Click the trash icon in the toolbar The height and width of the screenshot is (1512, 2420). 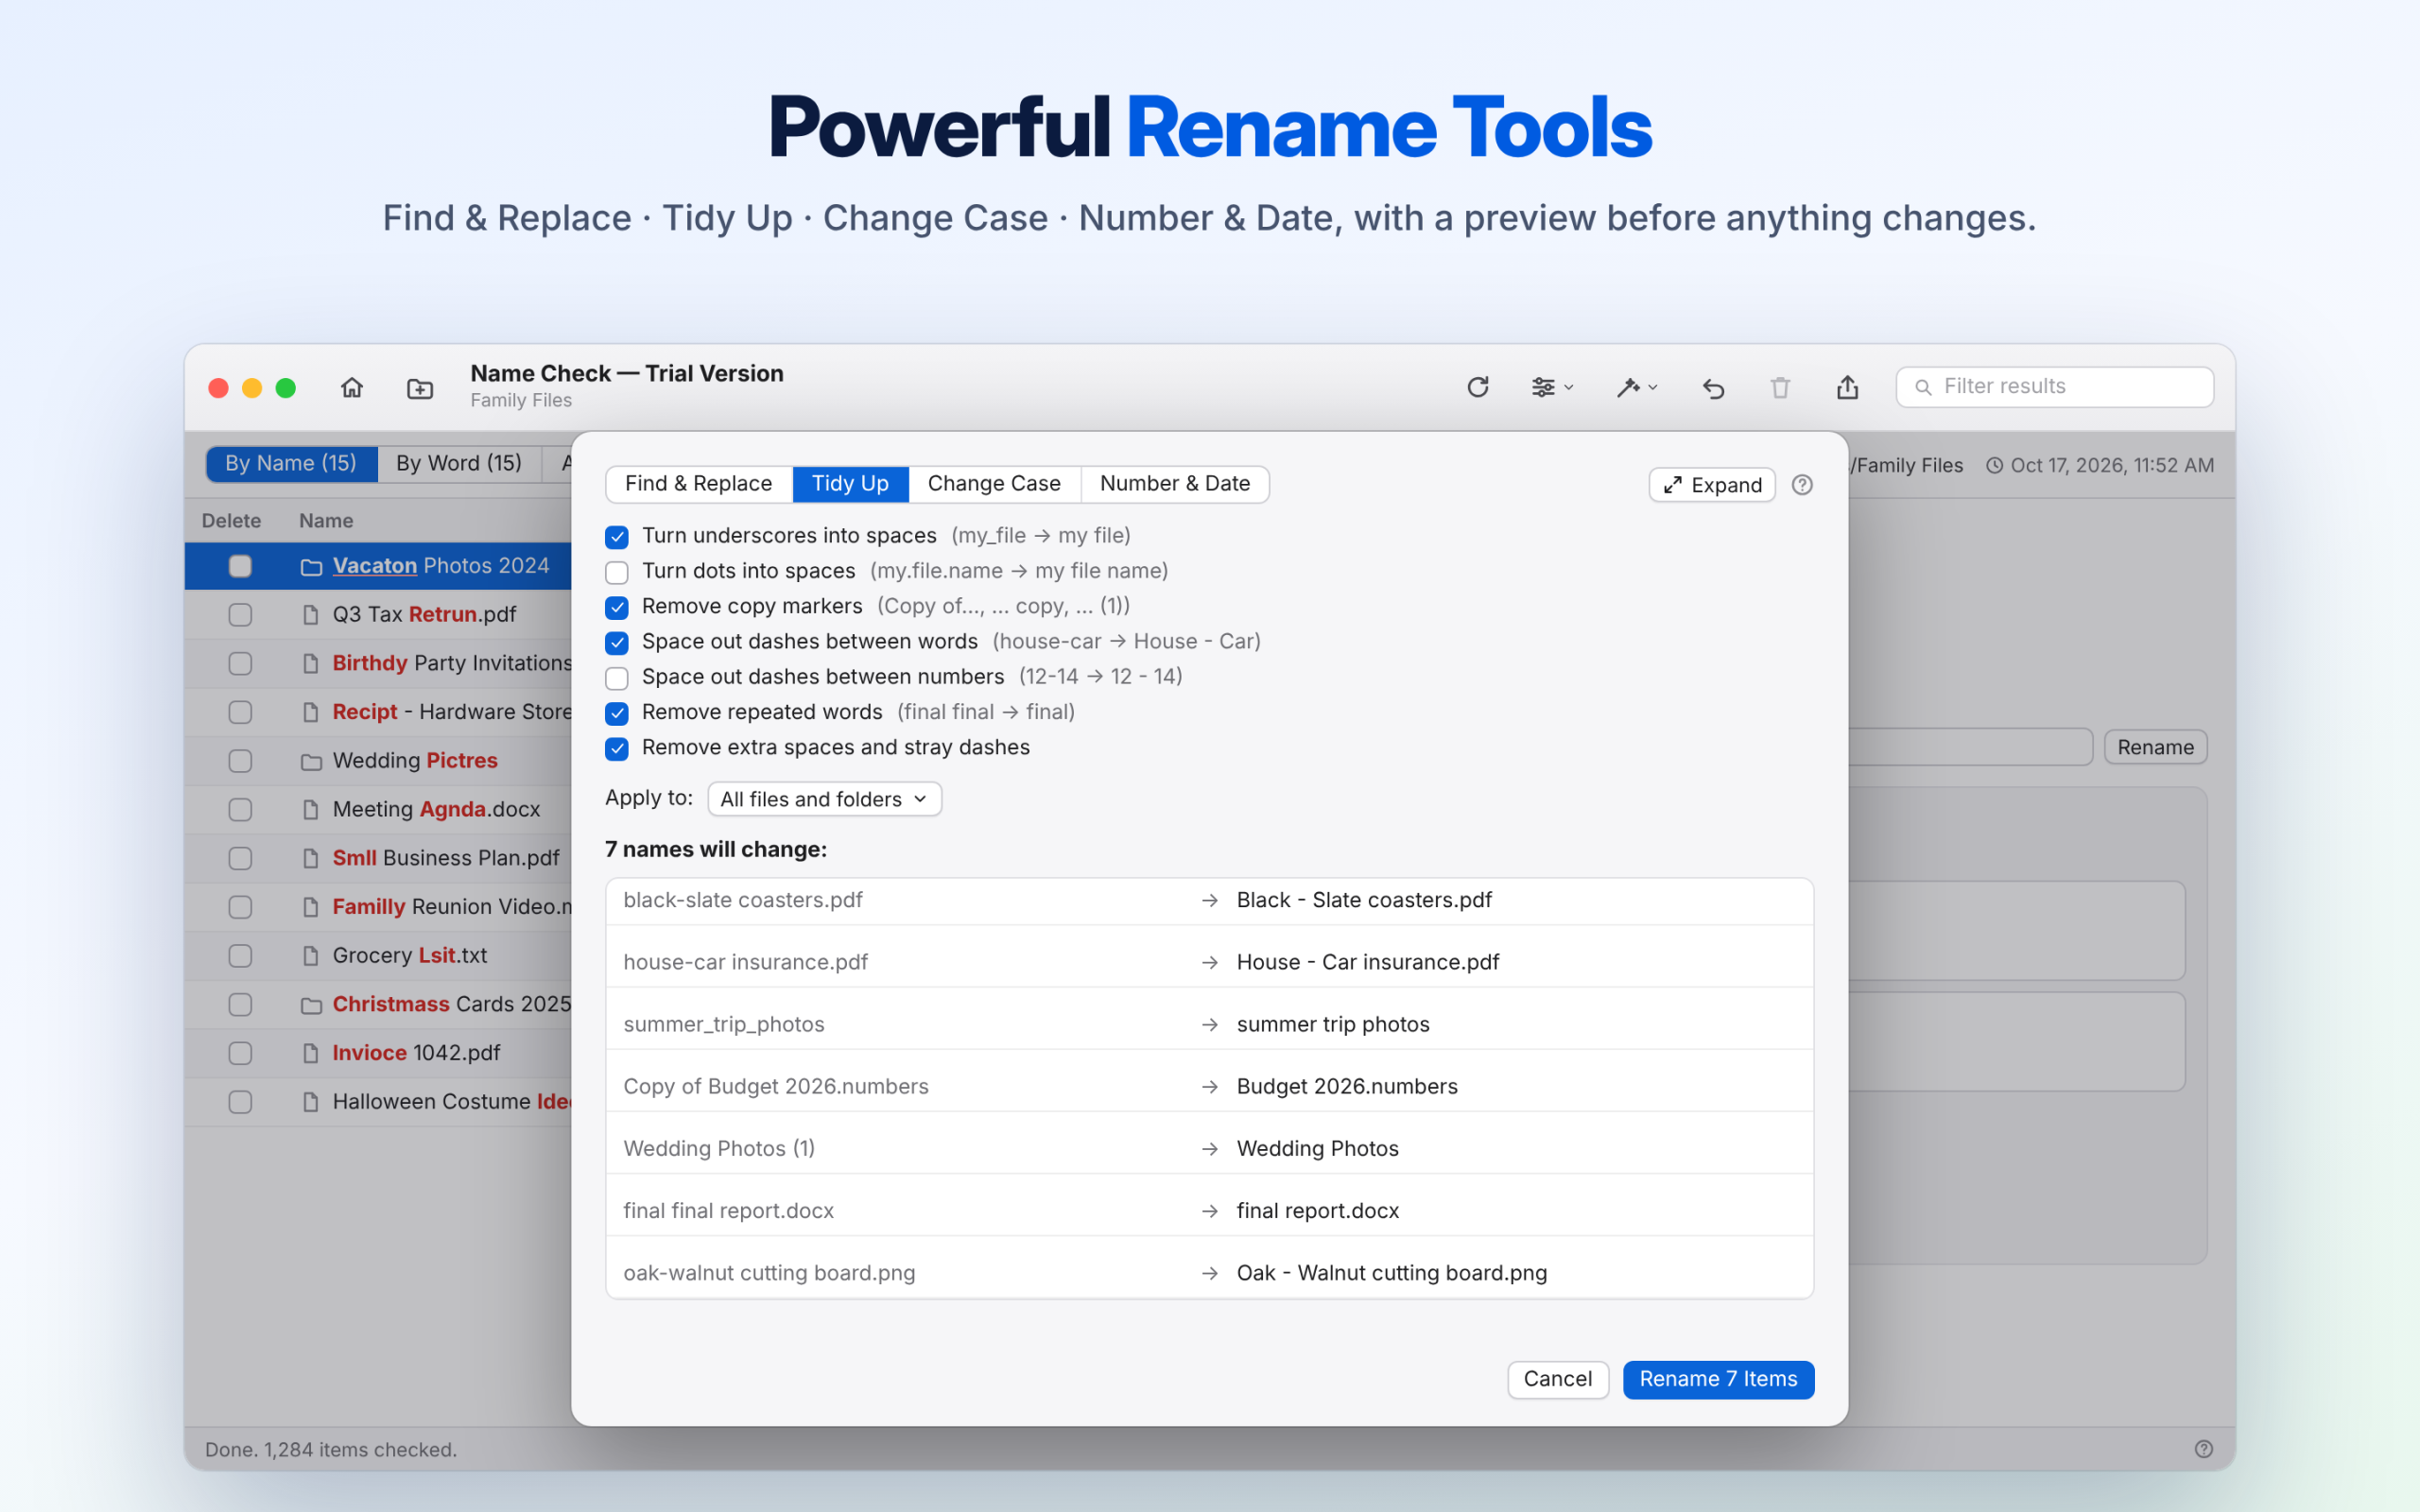click(1780, 387)
